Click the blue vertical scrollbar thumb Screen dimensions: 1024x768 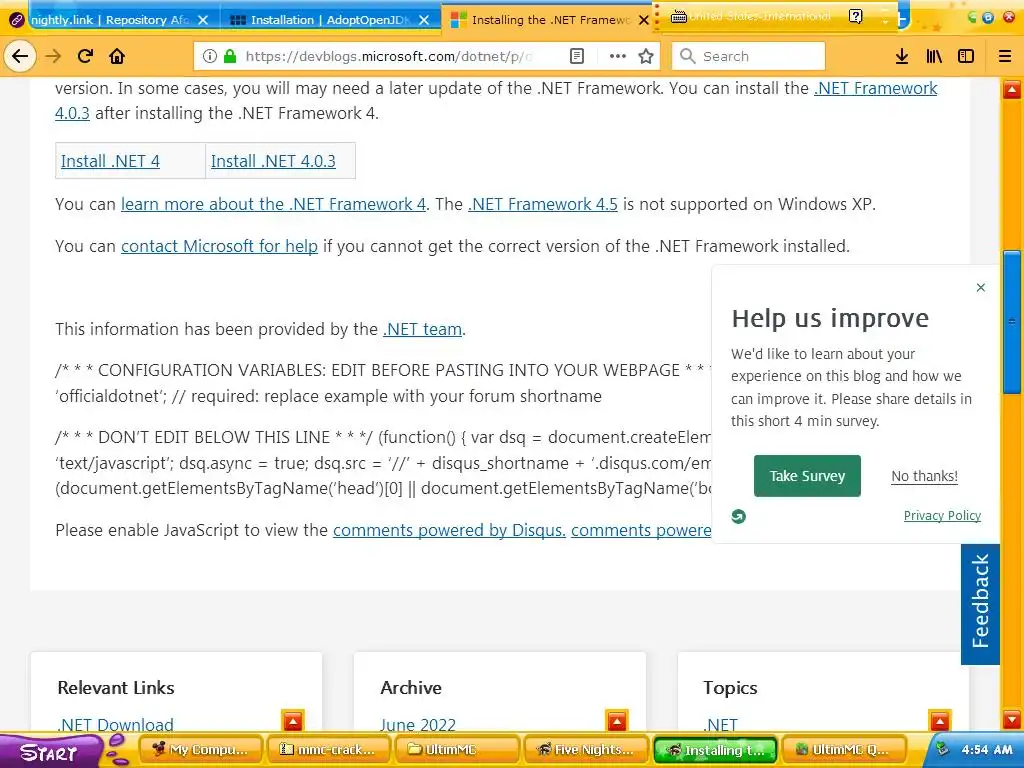[1012, 322]
